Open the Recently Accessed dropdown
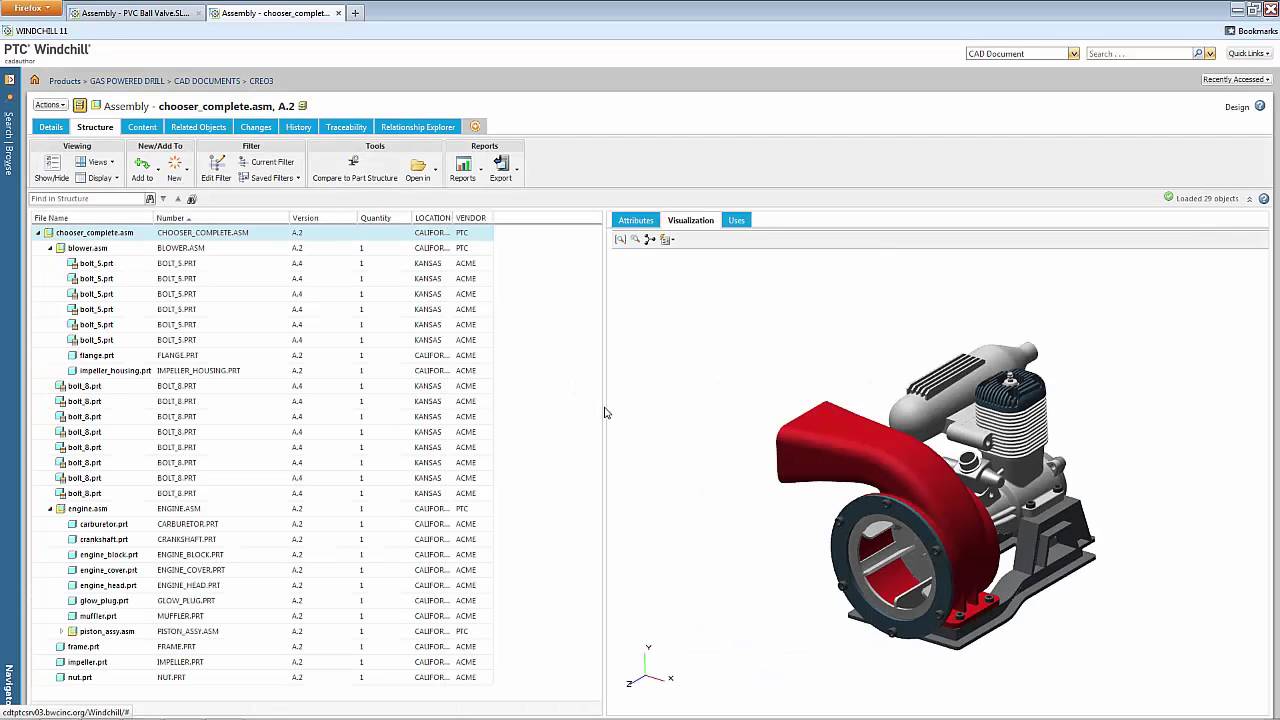The height and width of the screenshot is (720, 1280). tap(1237, 79)
